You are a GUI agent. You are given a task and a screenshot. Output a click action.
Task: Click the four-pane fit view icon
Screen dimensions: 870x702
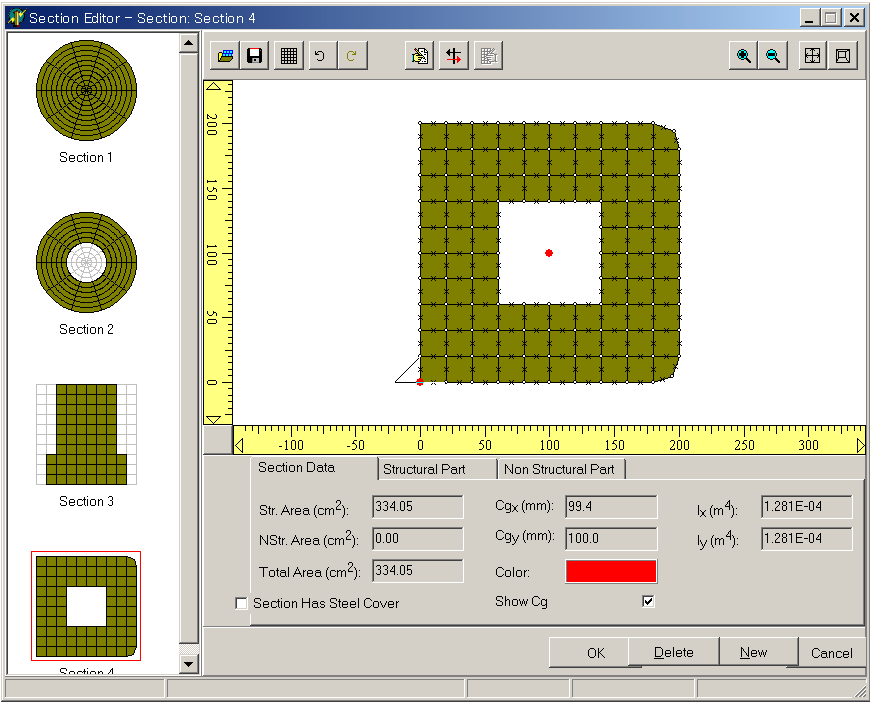tap(812, 56)
